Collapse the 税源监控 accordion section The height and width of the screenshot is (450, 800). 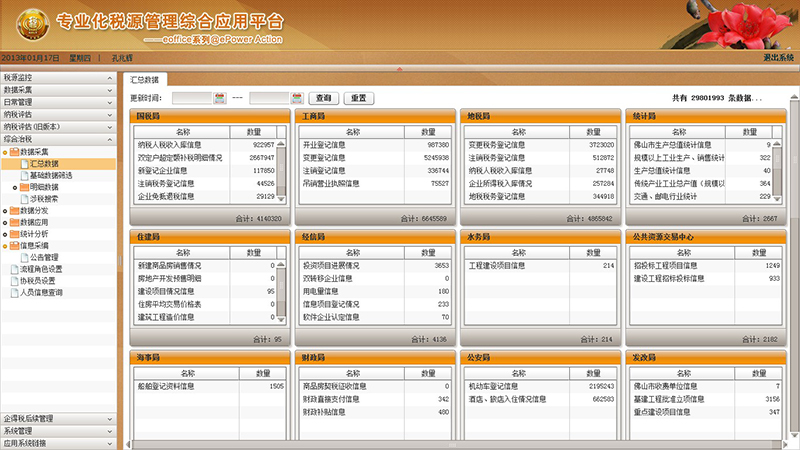pos(59,77)
